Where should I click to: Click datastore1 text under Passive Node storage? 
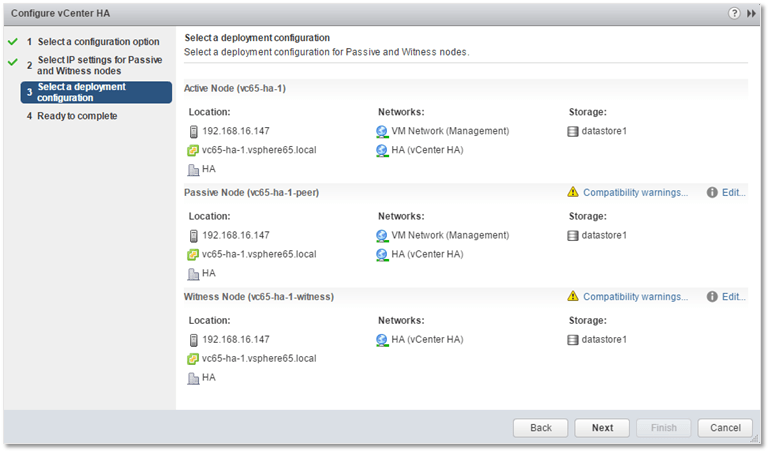pos(604,235)
